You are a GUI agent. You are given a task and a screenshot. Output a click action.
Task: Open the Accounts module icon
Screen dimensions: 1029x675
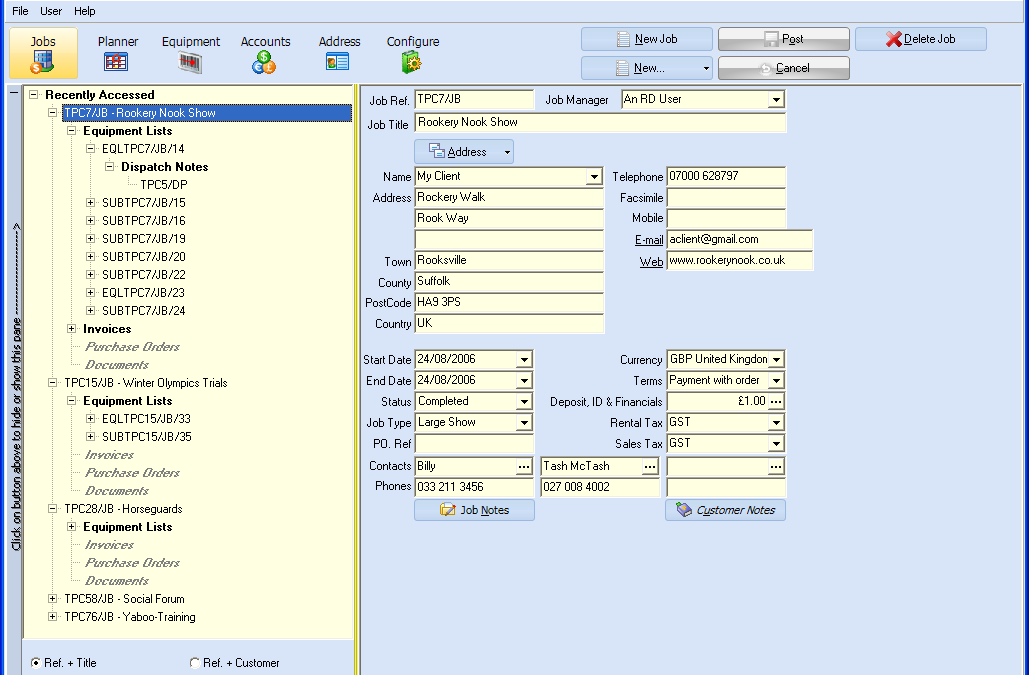click(265, 62)
